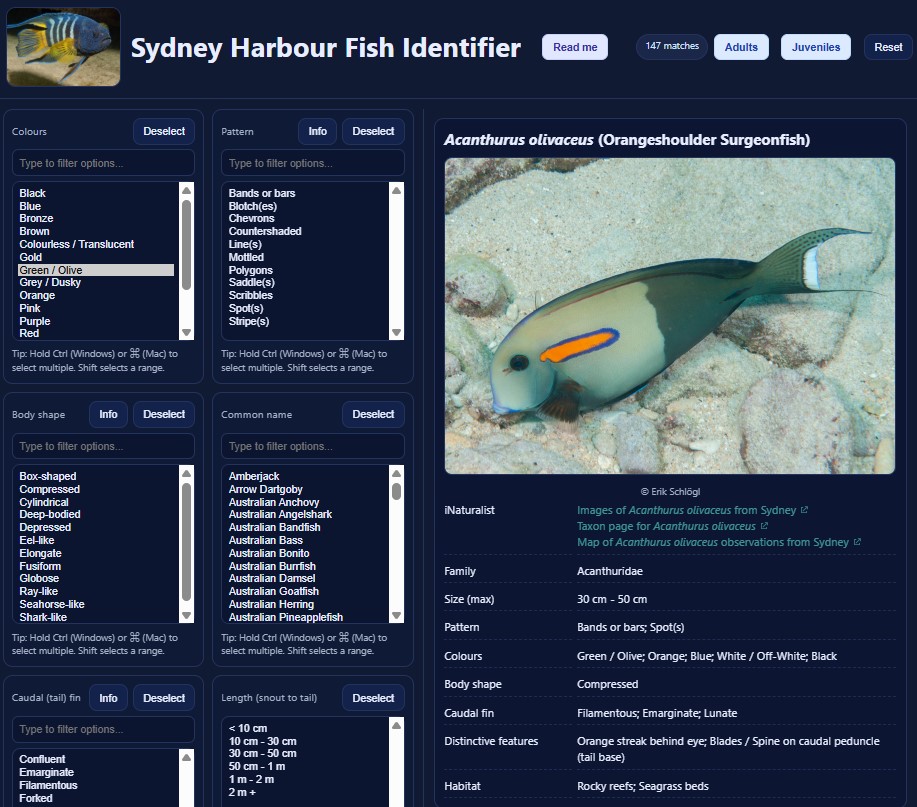This screenshot has height=807, width=917.
Task: Select Bronze colour option
Action: tap(96, 218)
